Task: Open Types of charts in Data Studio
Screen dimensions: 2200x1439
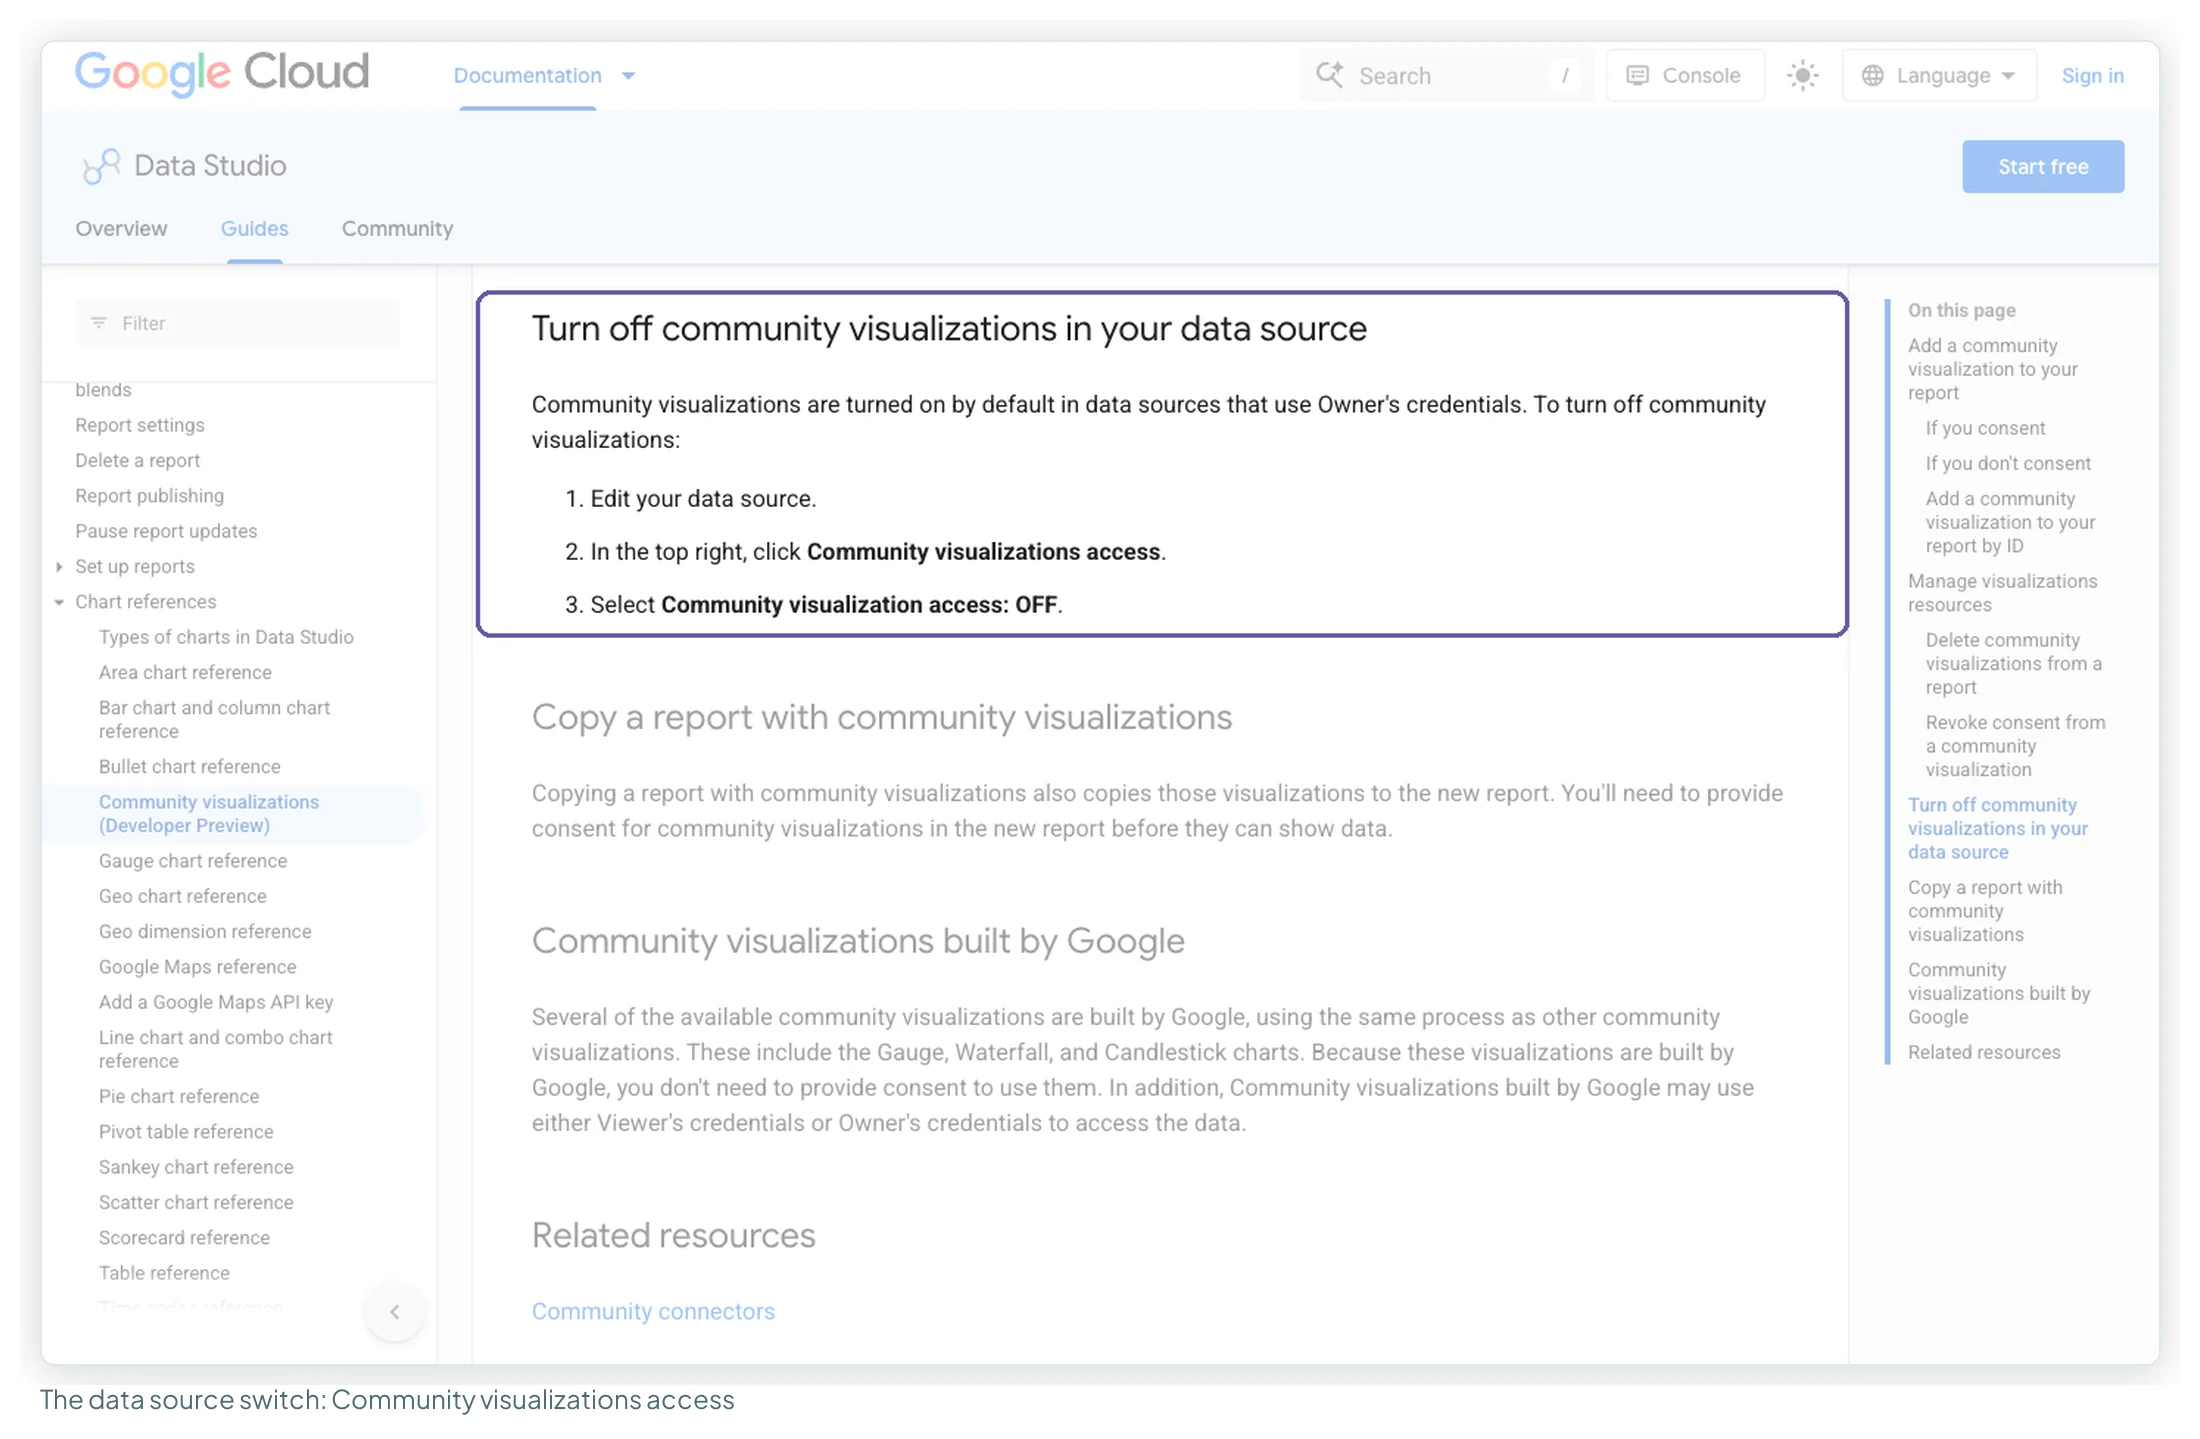Action: (226, 637)
